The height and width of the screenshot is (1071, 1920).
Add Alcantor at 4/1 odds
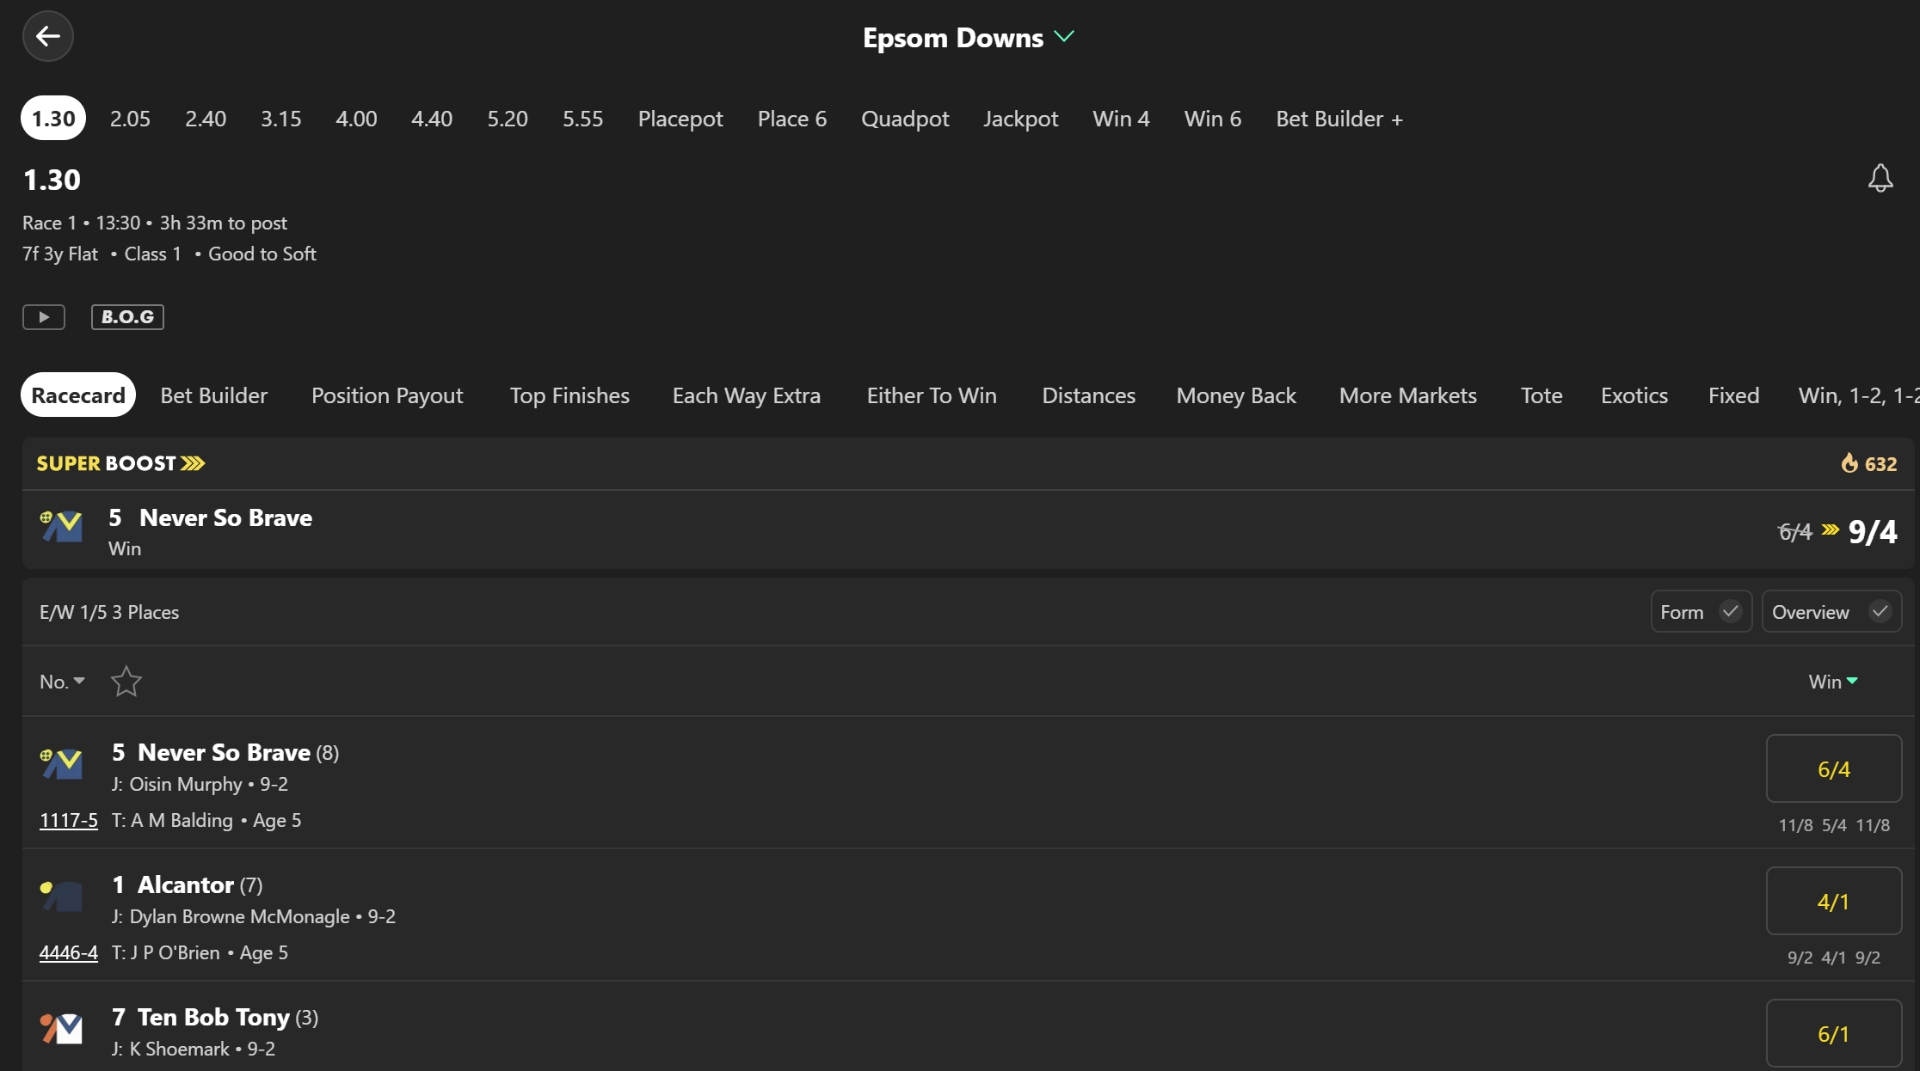(1833, 901)
